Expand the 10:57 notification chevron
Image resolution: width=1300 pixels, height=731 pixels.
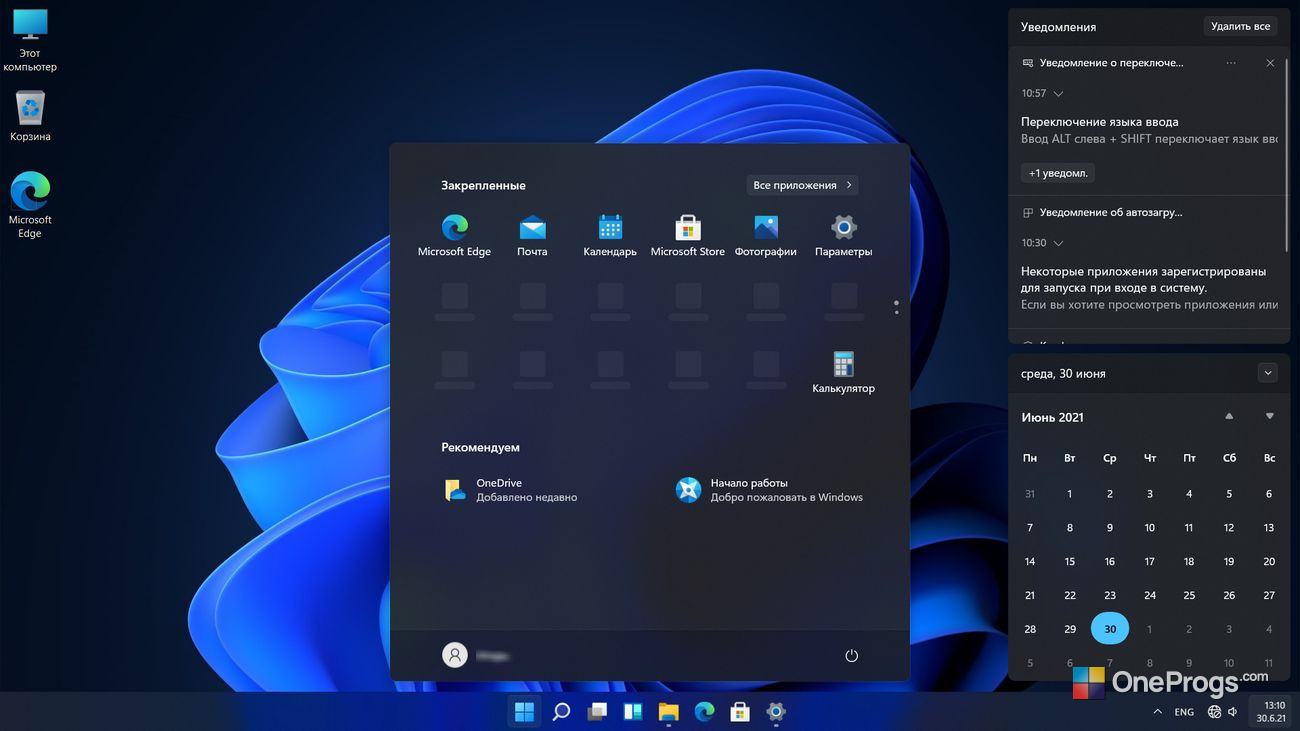[1059, 93]
